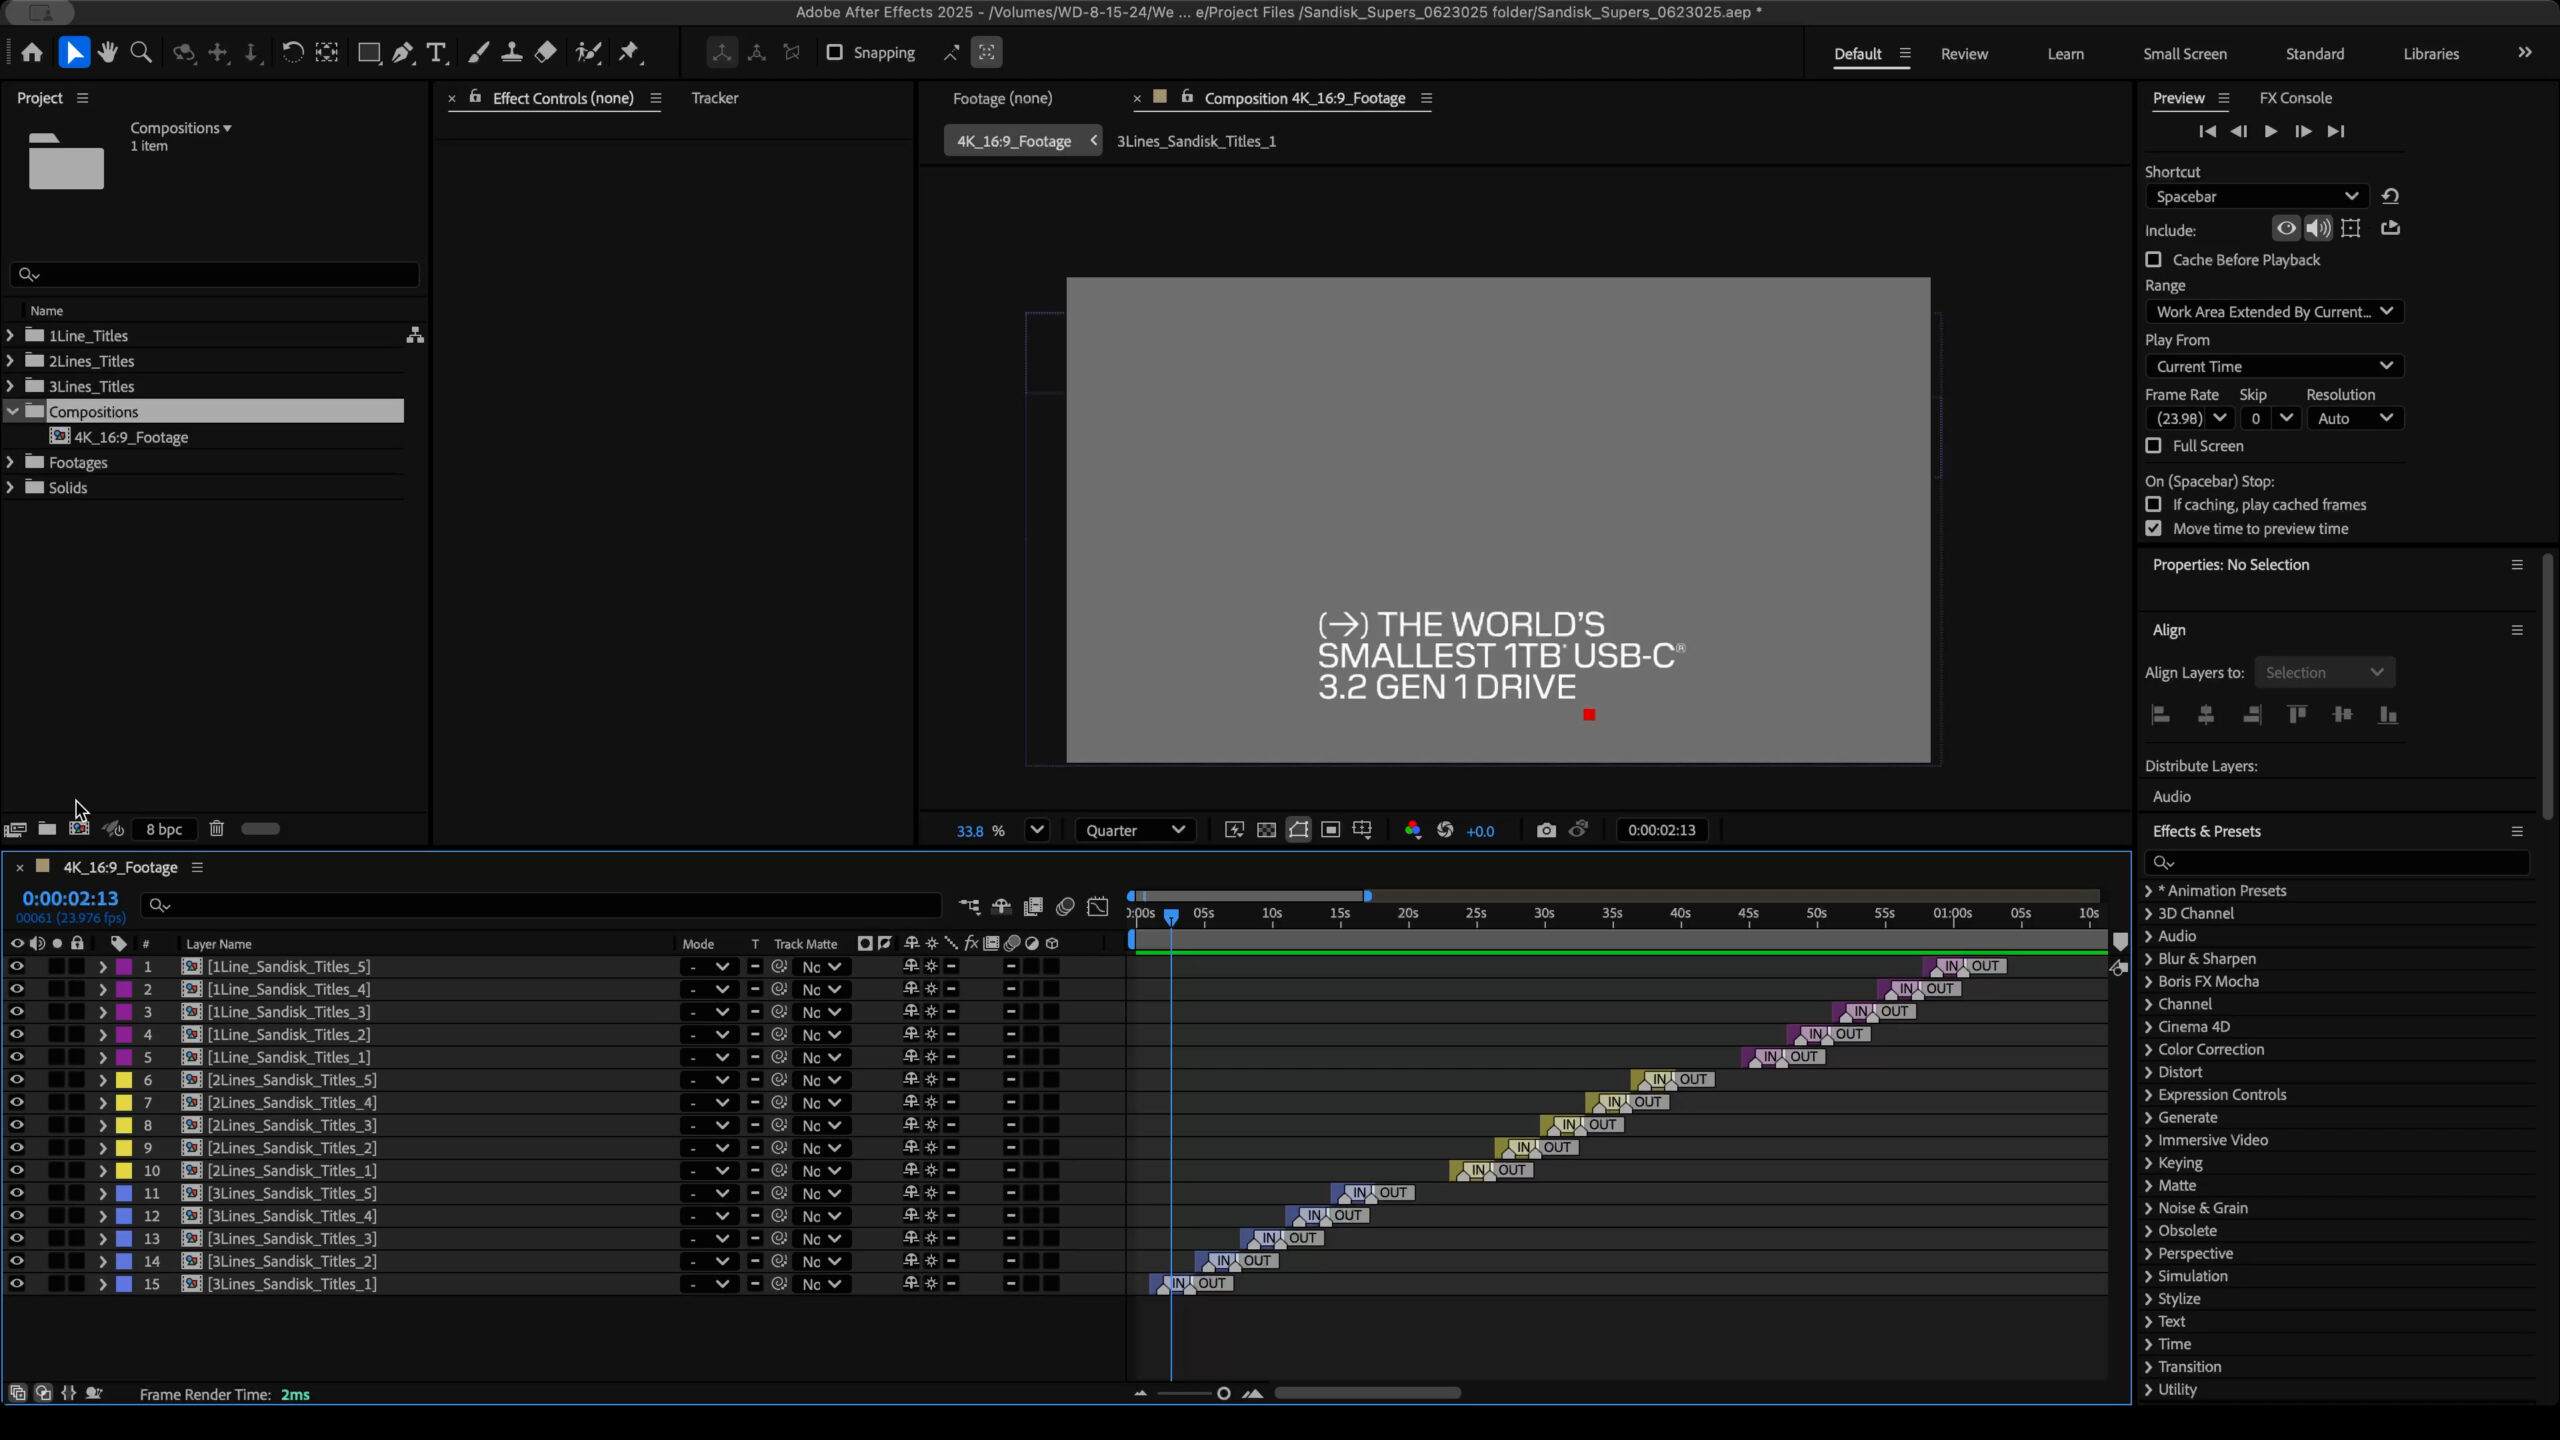
Task: Click the Effects & Presets search field
Action: coord(2340,863)
